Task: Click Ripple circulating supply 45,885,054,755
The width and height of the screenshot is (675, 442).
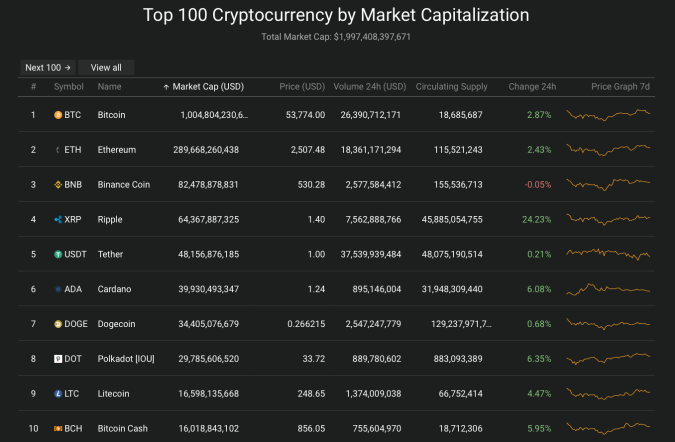Action: click(x=452, y=219)
